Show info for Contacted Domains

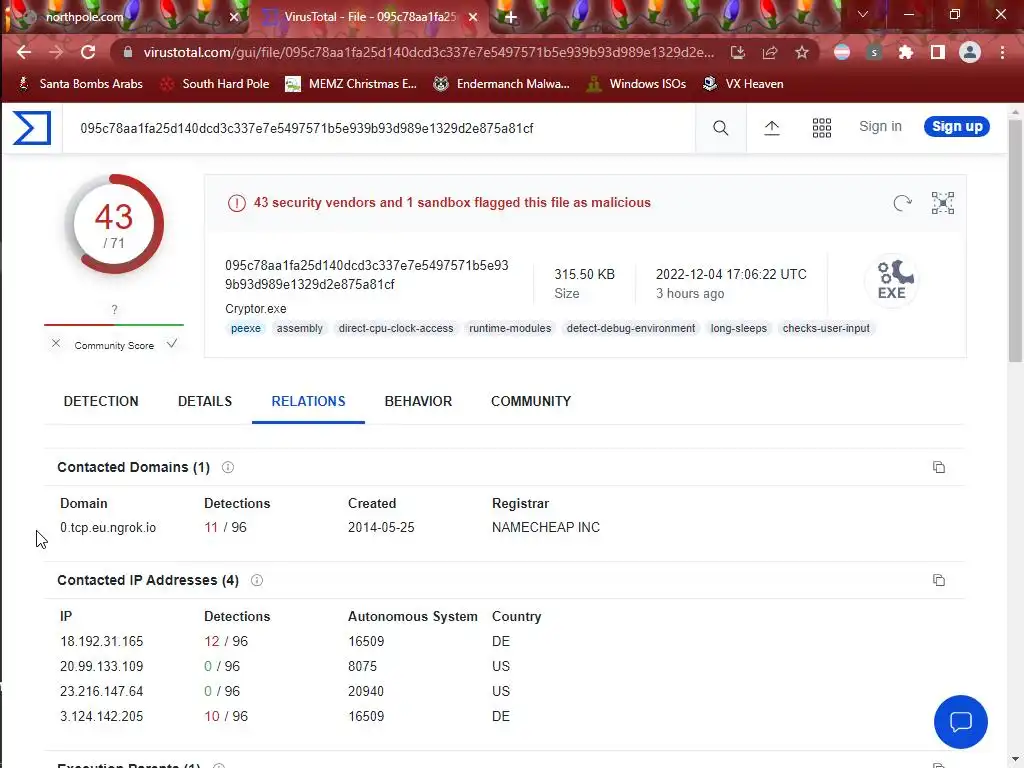[228, 467]
